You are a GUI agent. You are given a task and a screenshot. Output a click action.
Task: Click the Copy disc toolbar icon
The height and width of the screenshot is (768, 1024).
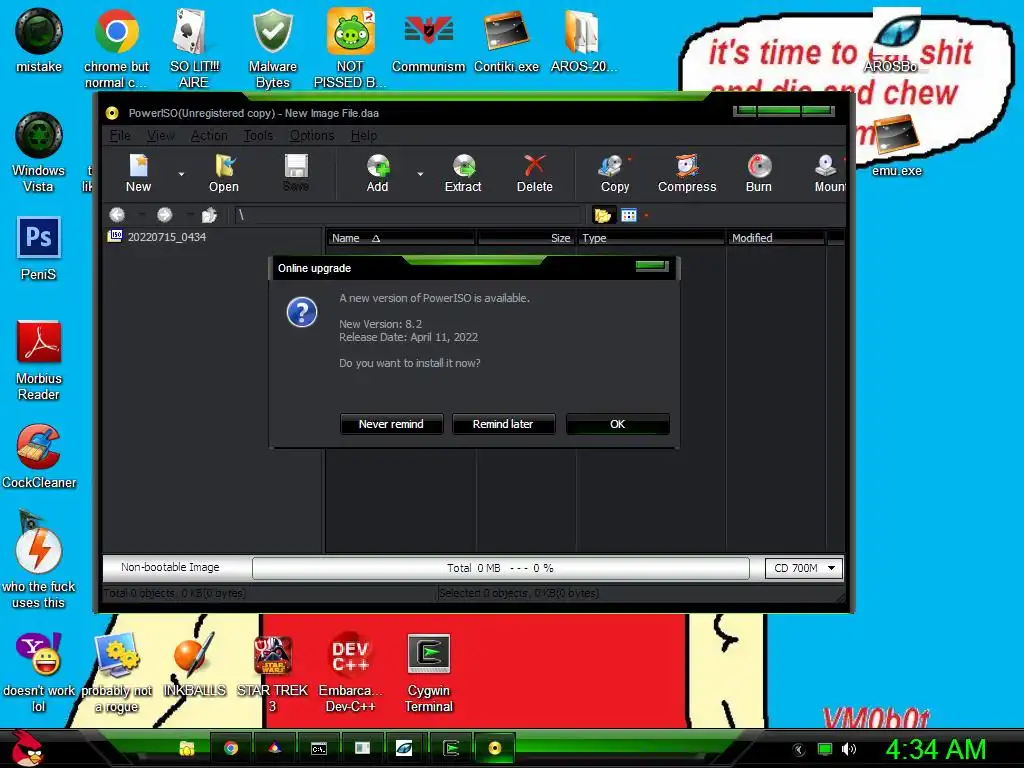tap(614, 173)
